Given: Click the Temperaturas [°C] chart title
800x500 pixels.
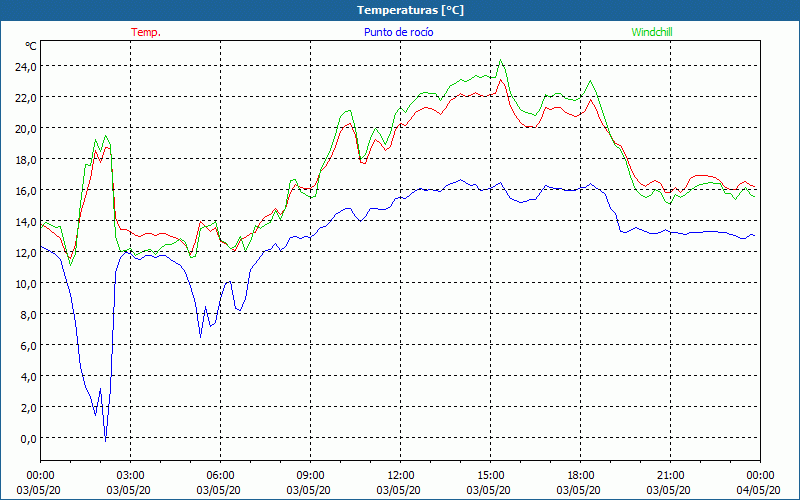Looking at the screenshot, I should click(410, 10).
